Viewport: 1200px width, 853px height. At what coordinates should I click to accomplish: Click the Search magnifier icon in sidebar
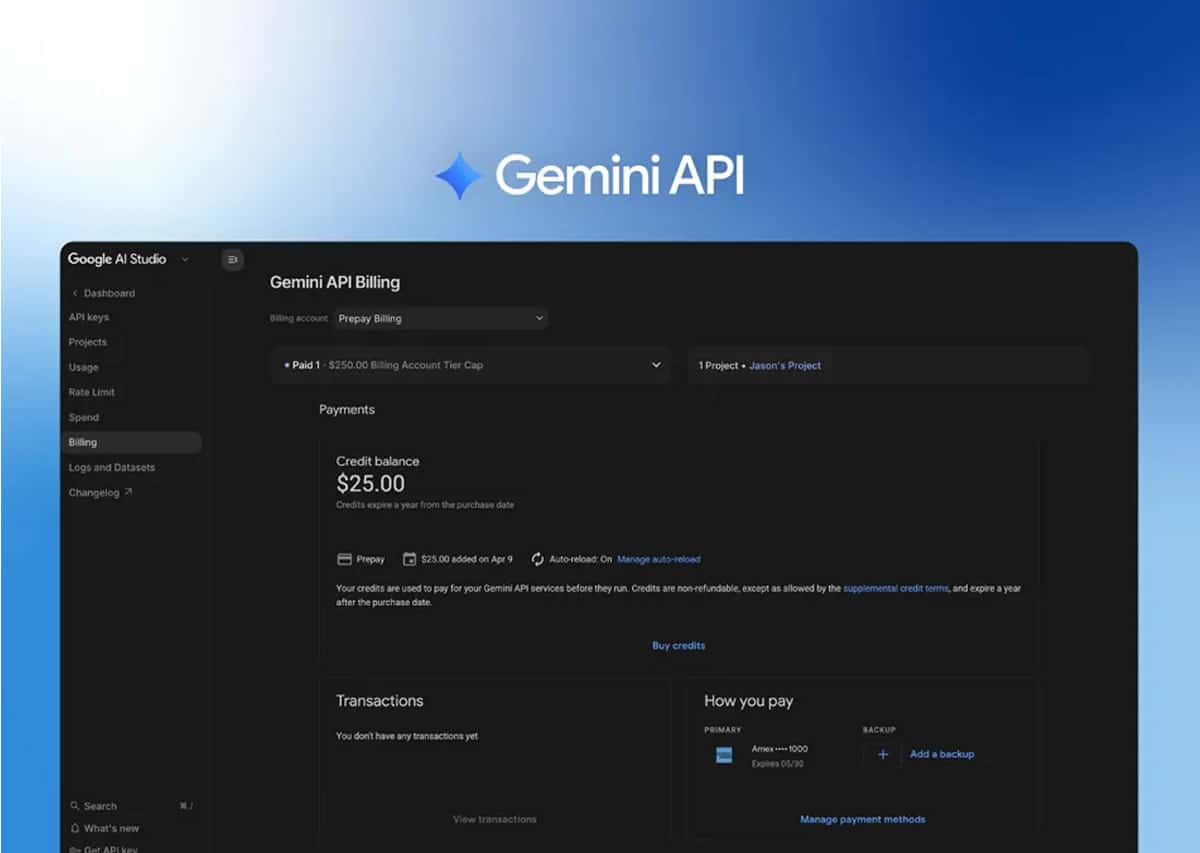point(75,805)
